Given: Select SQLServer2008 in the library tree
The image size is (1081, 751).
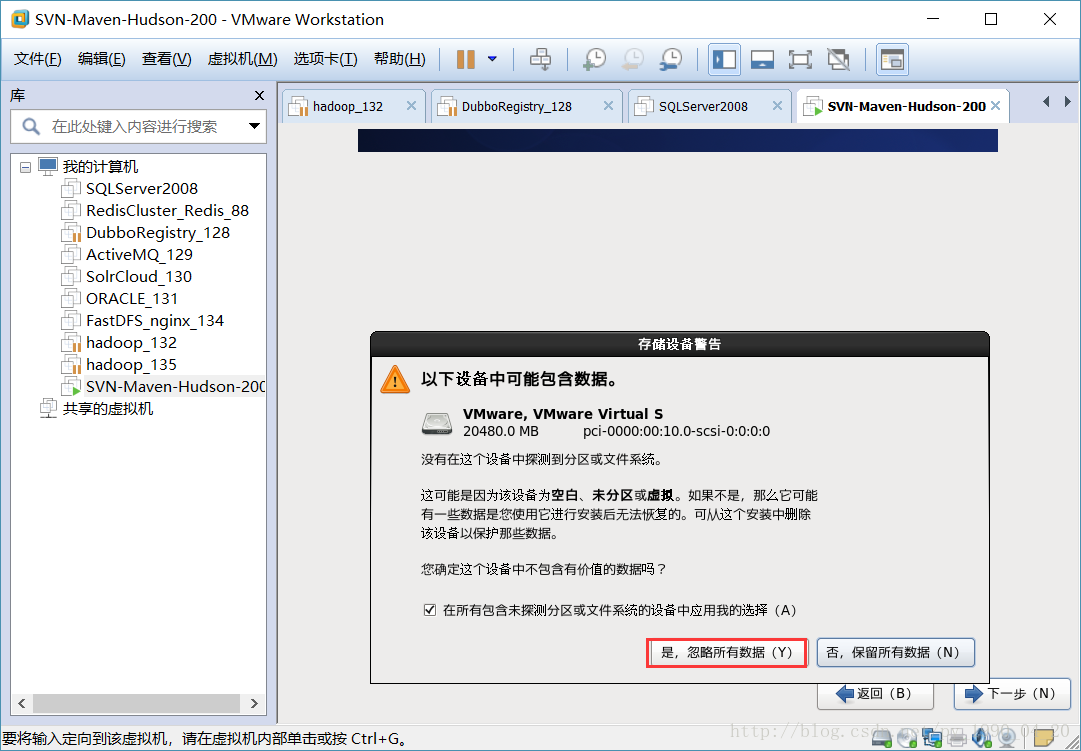Looking at the screenshot, I should click(x=141, y=189).
